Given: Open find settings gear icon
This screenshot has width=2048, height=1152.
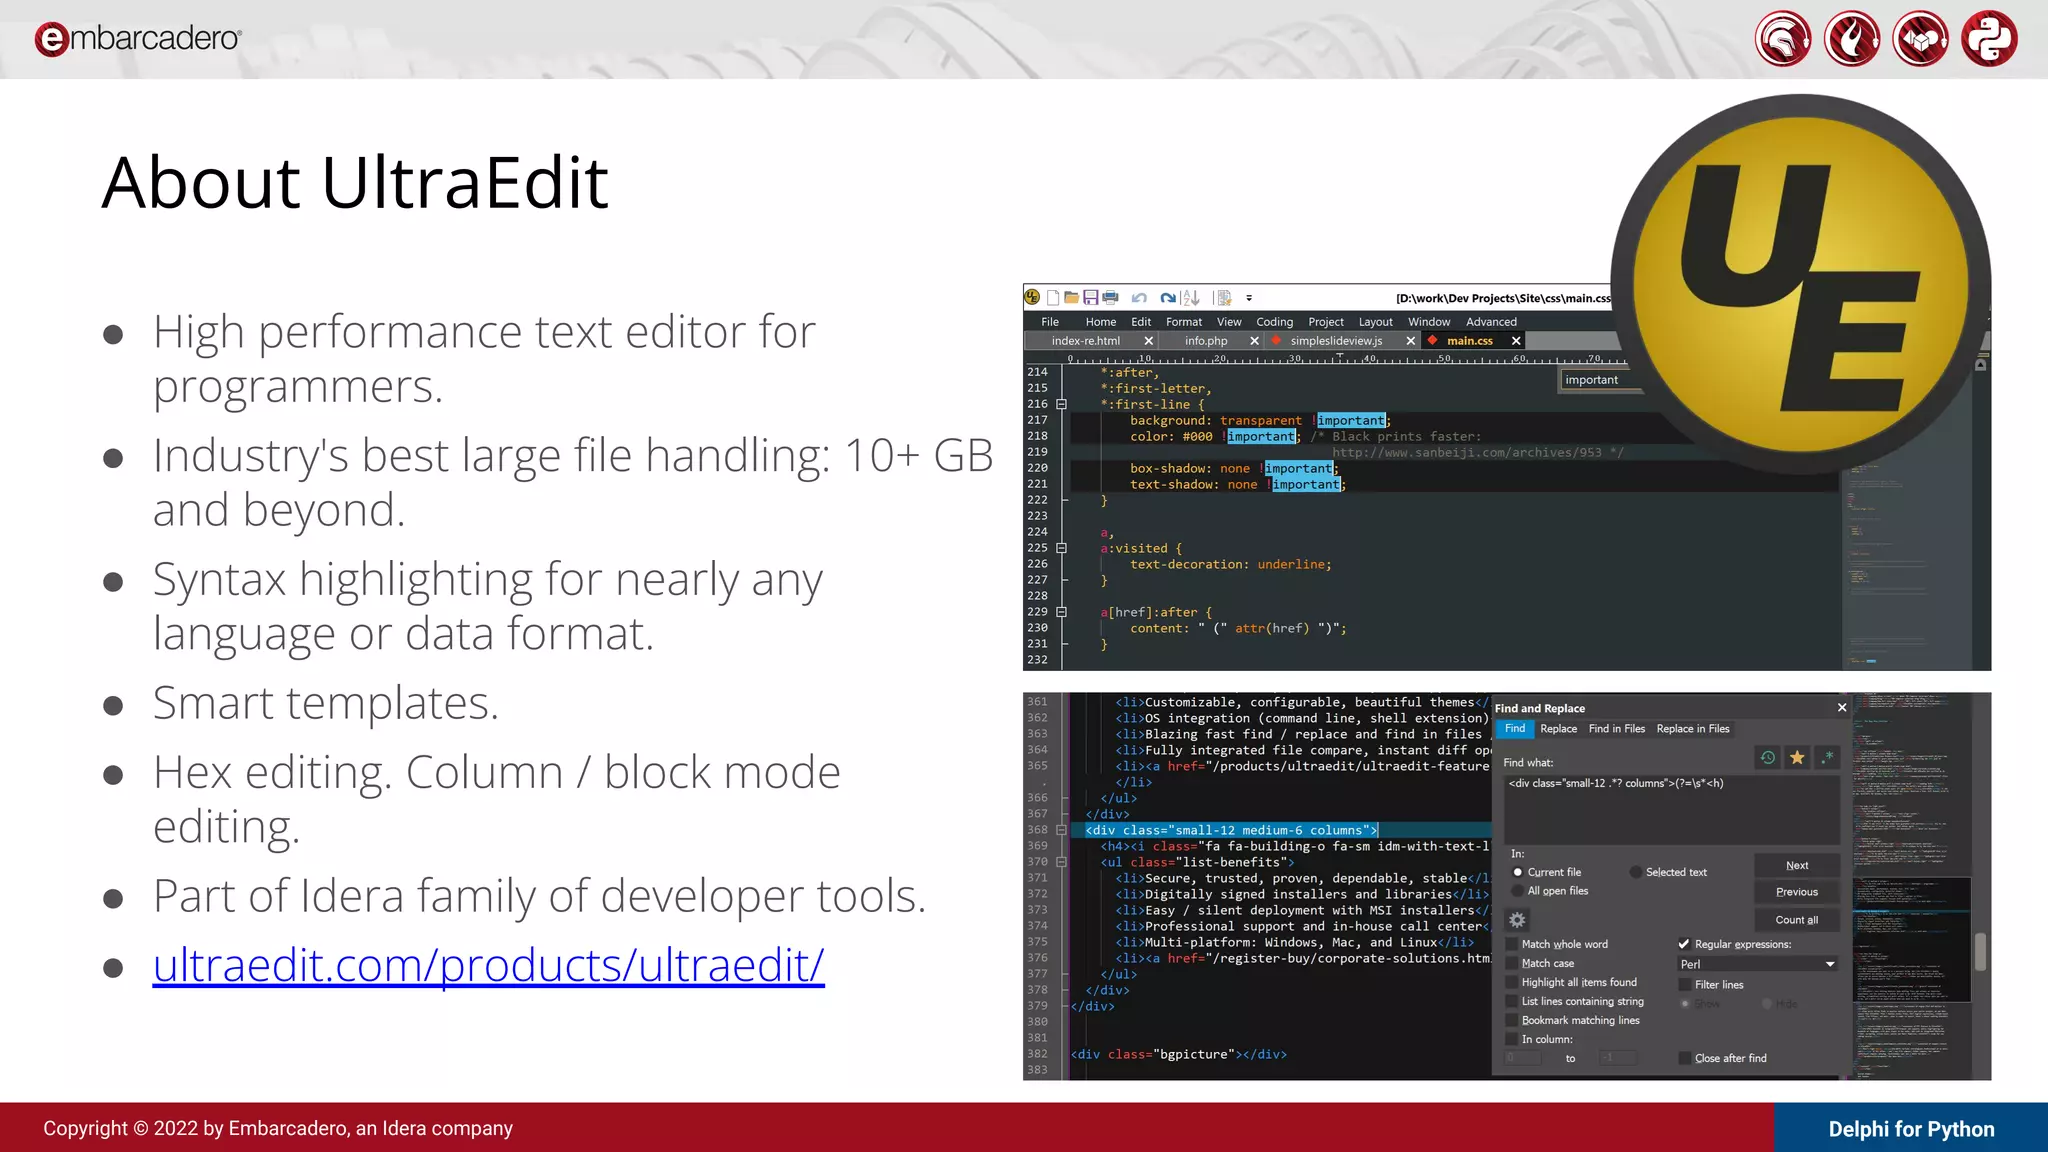Looking at the screenshot, I should [x=1517, y=920].
